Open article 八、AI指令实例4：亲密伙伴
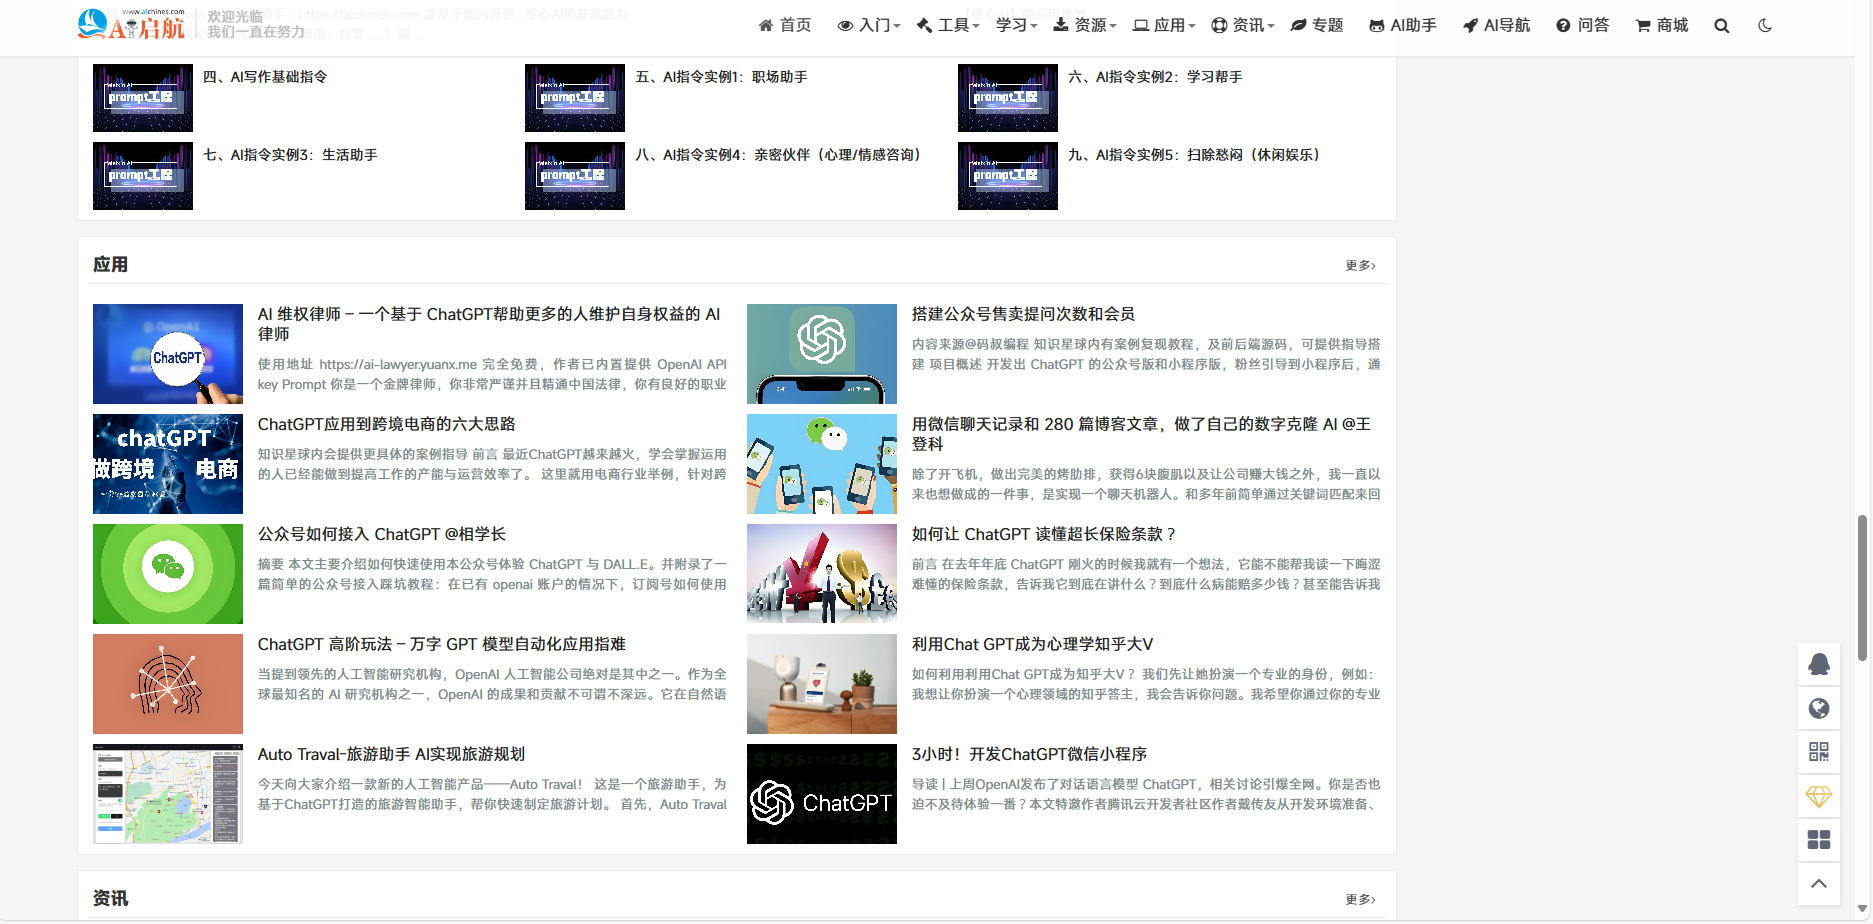Viewport: 1873px width, 924px height. point(778,155)
